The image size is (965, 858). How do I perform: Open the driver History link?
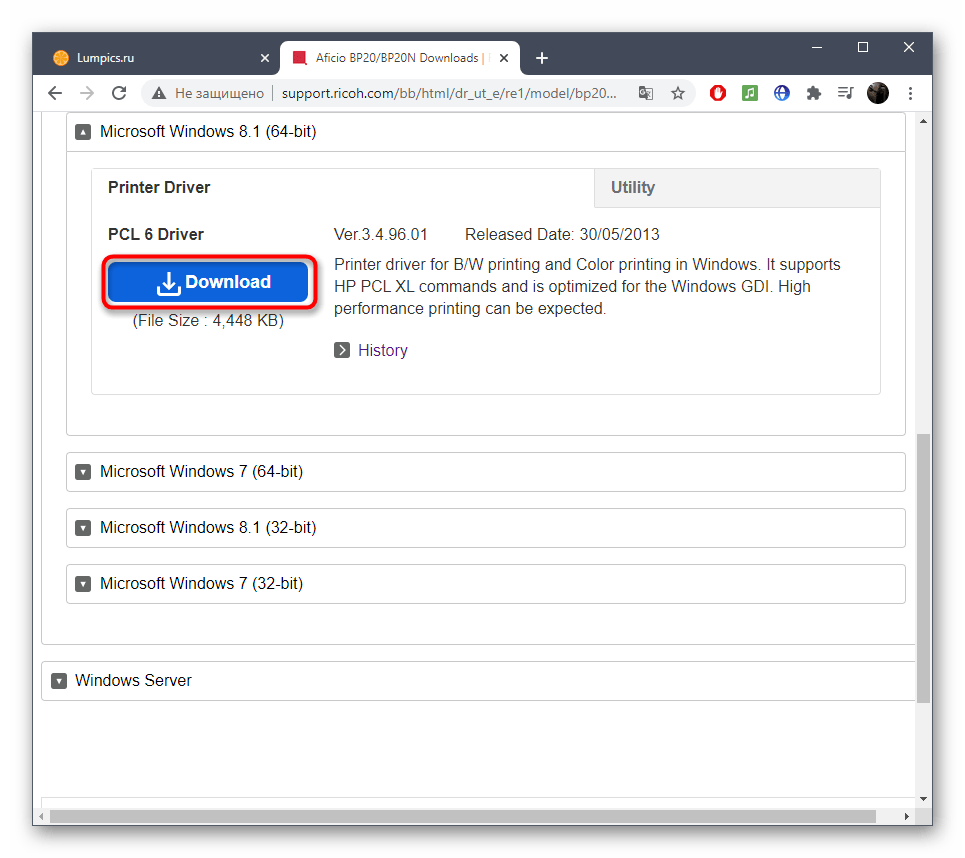[x=382, y=350]
